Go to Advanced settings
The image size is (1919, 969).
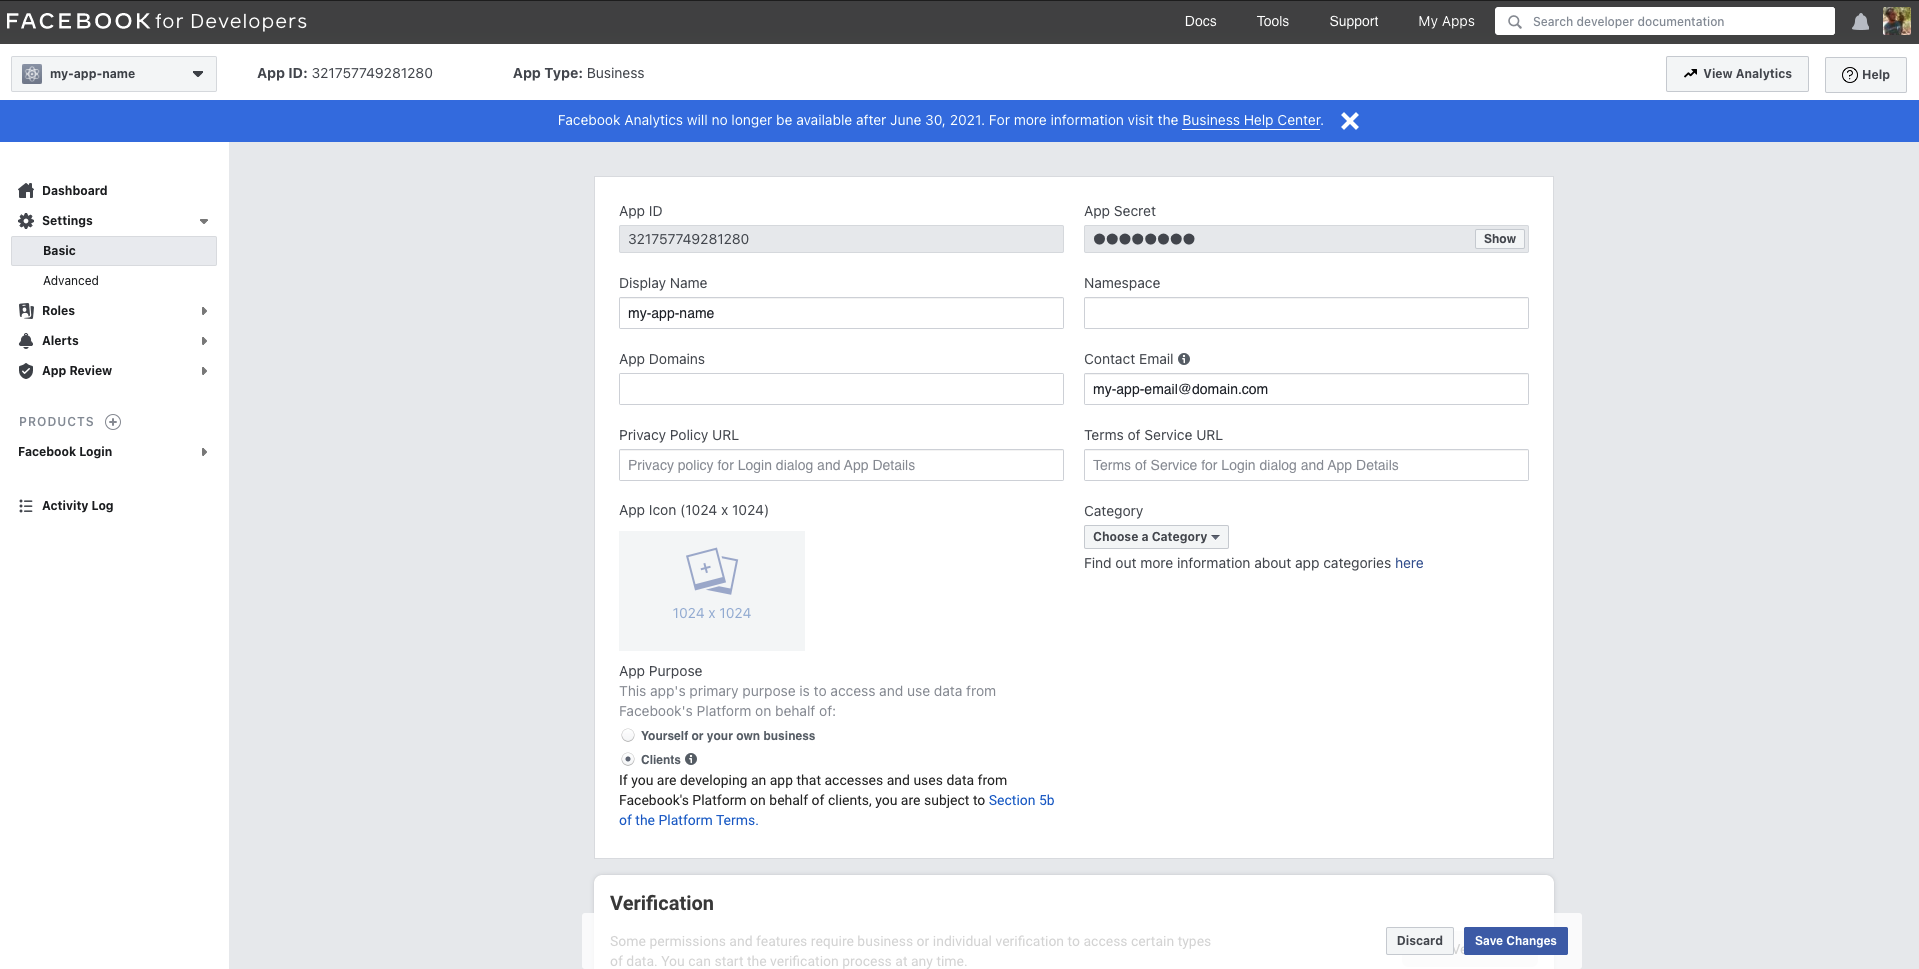click(x=71, y=281)
